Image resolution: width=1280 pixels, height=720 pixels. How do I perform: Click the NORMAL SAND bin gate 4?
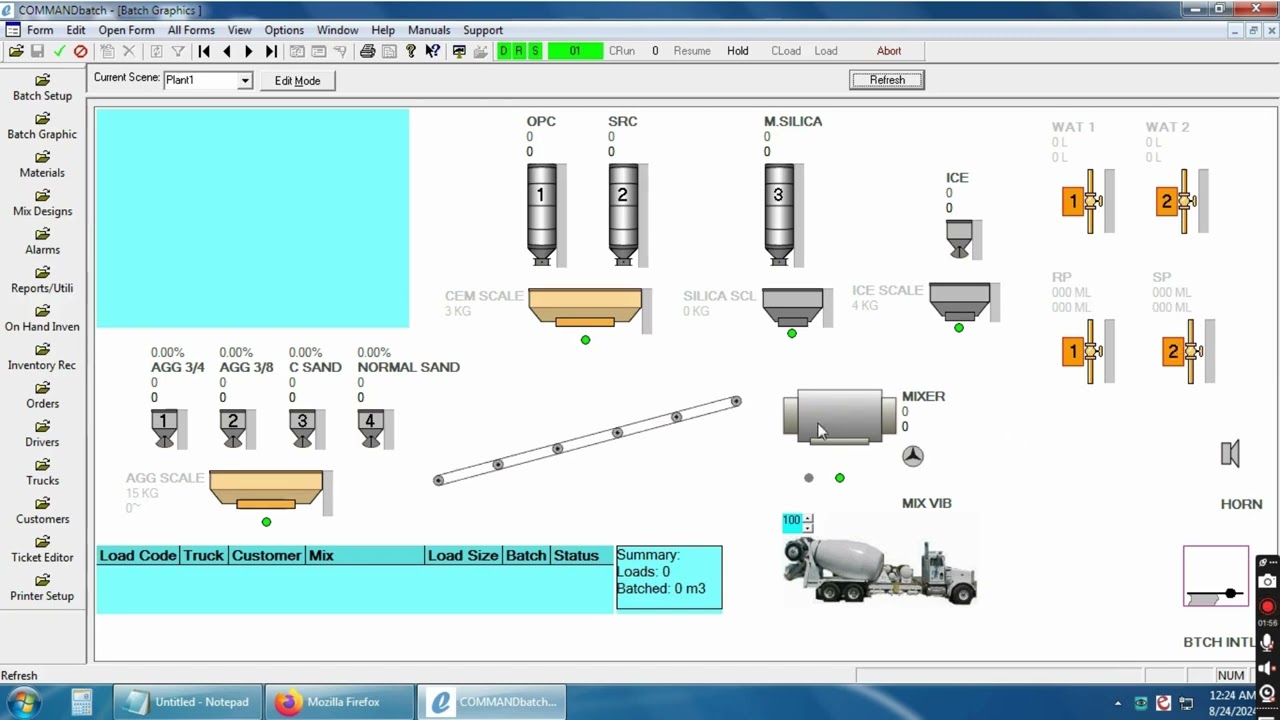coord(370,428)
